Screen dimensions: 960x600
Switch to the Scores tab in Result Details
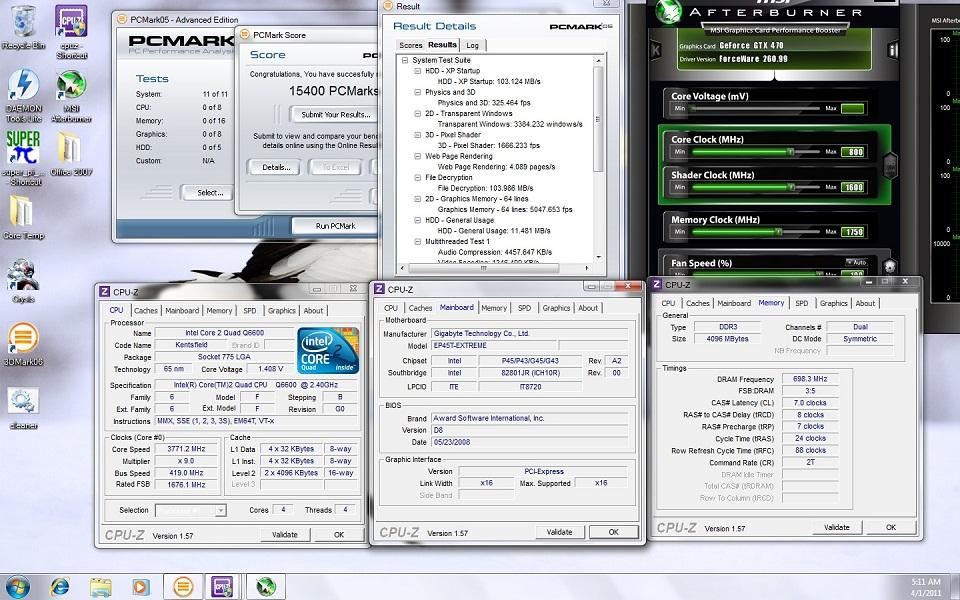pos(410,45)
